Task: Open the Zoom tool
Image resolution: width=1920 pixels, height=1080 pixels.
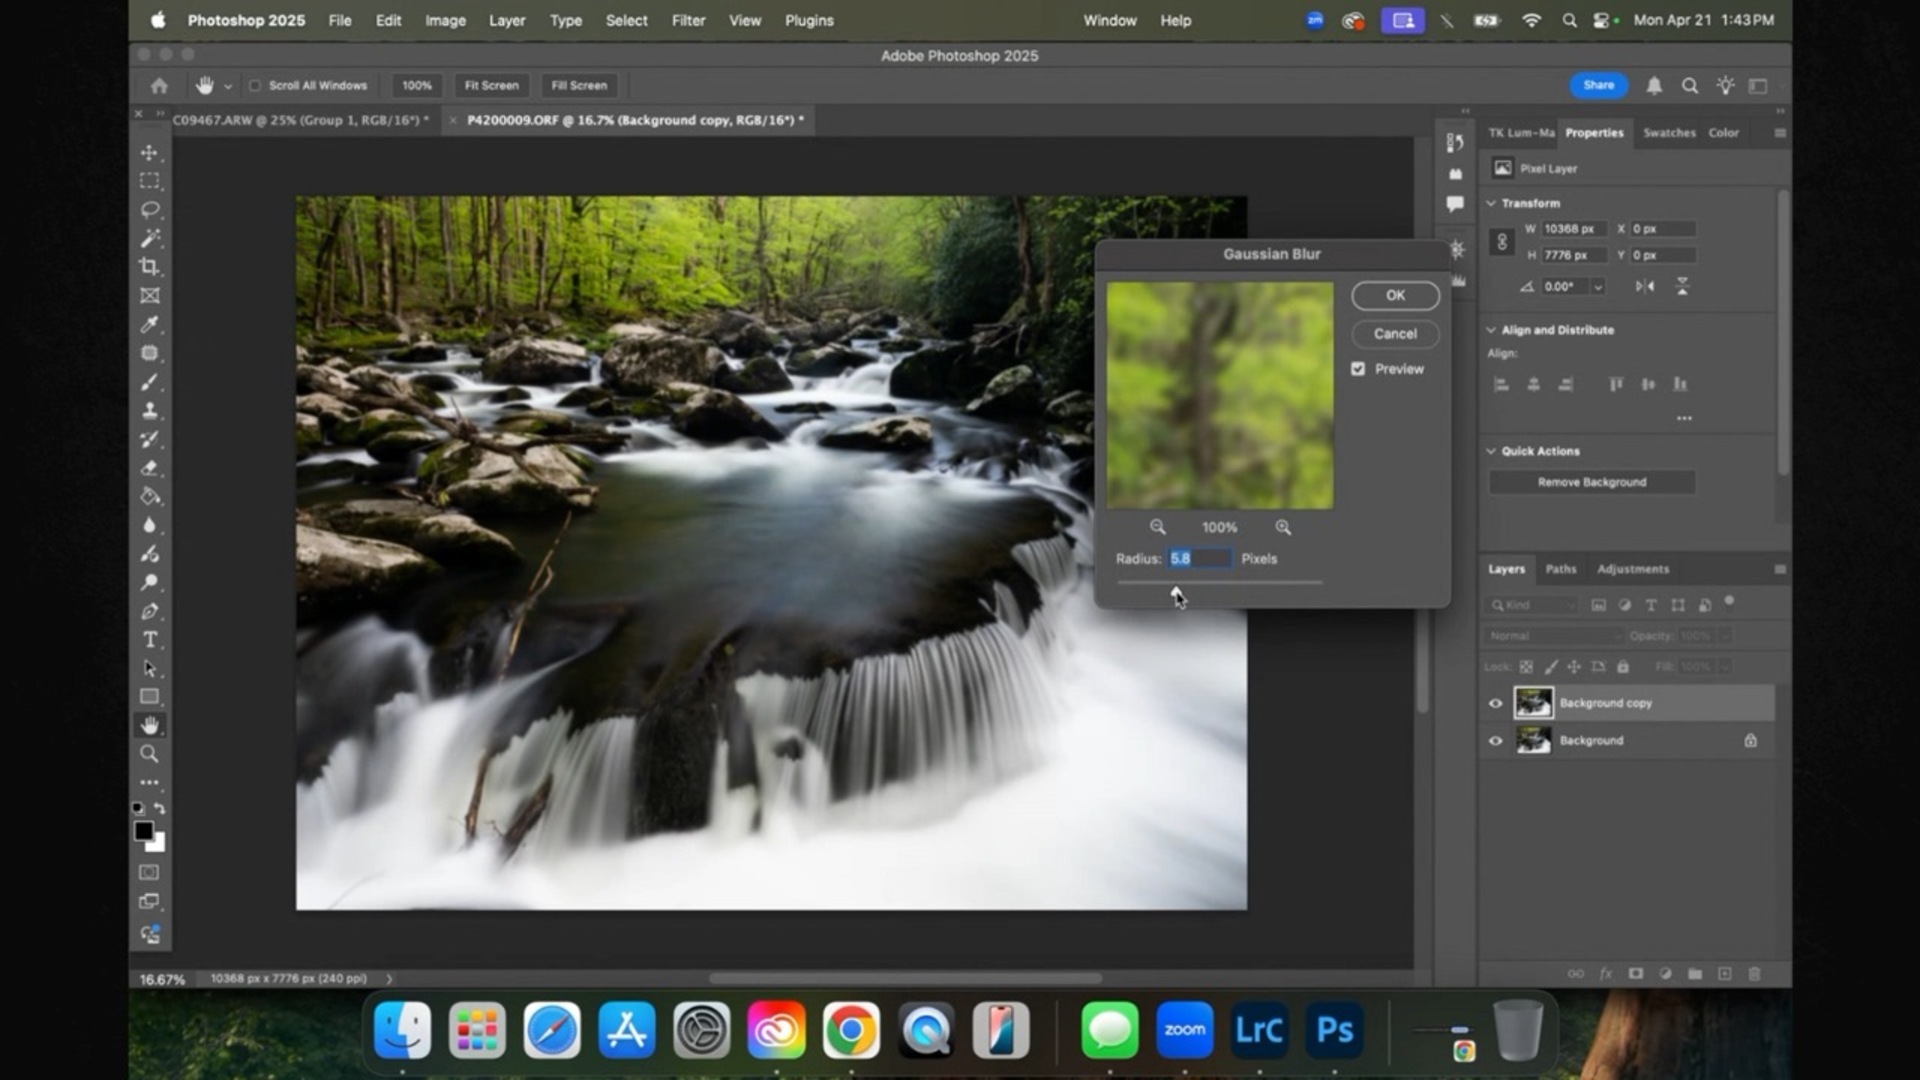Action: coord(150,755)
